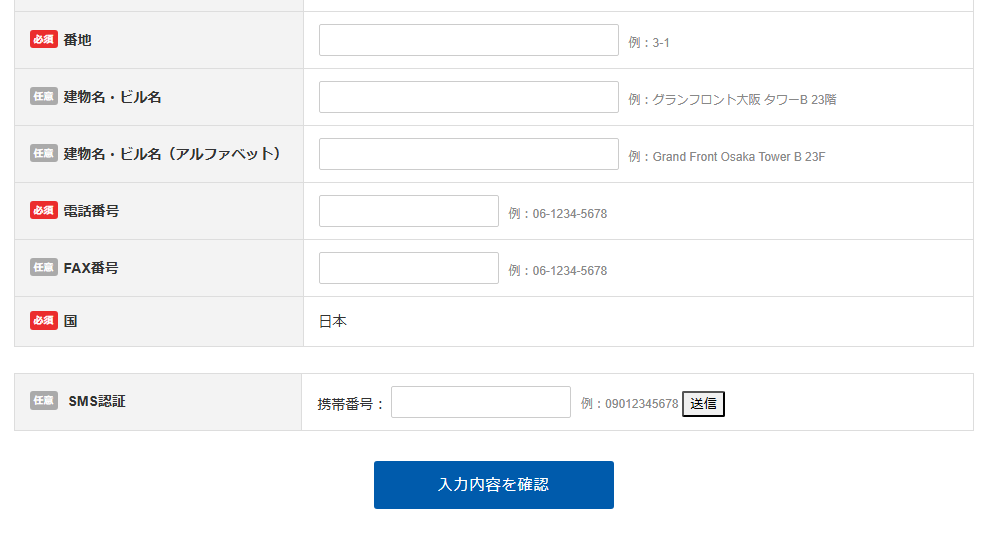Click the Grand Front Osaka Tower example text

pos(739,157)
